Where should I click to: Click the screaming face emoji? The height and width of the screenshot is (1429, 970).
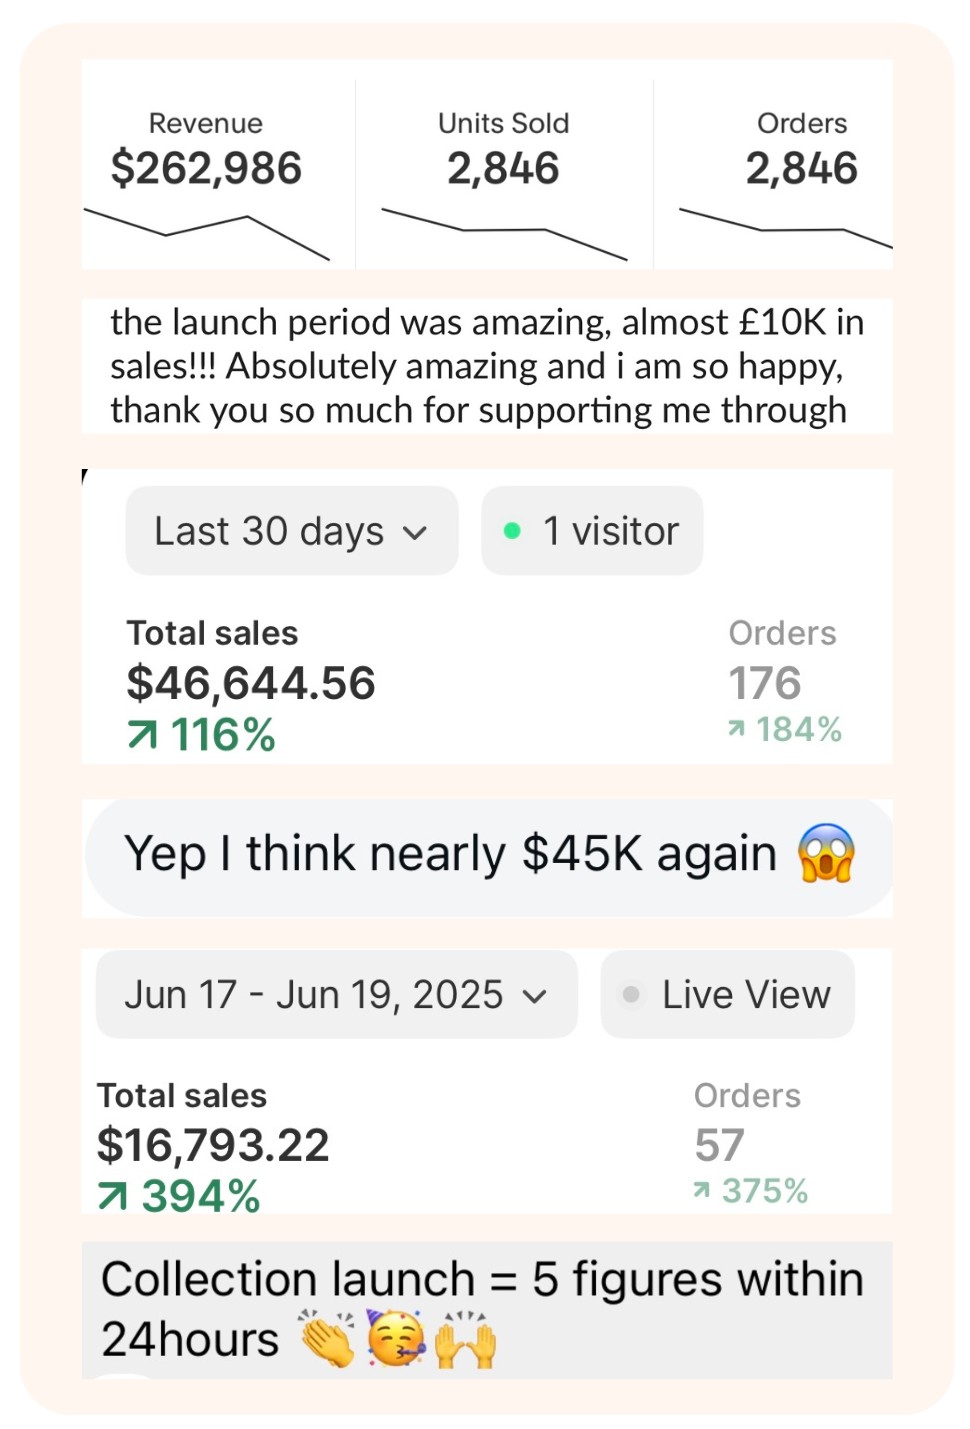[x=826, y=853]
